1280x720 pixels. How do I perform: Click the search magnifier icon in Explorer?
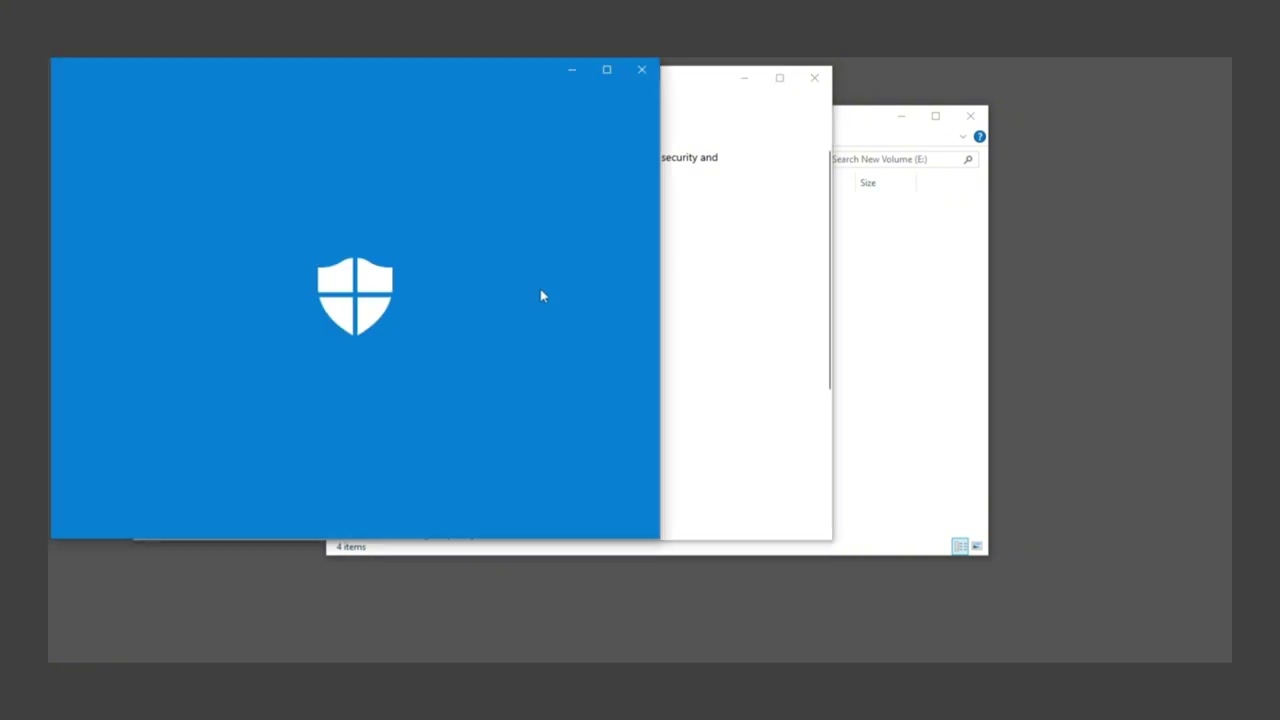968,159
